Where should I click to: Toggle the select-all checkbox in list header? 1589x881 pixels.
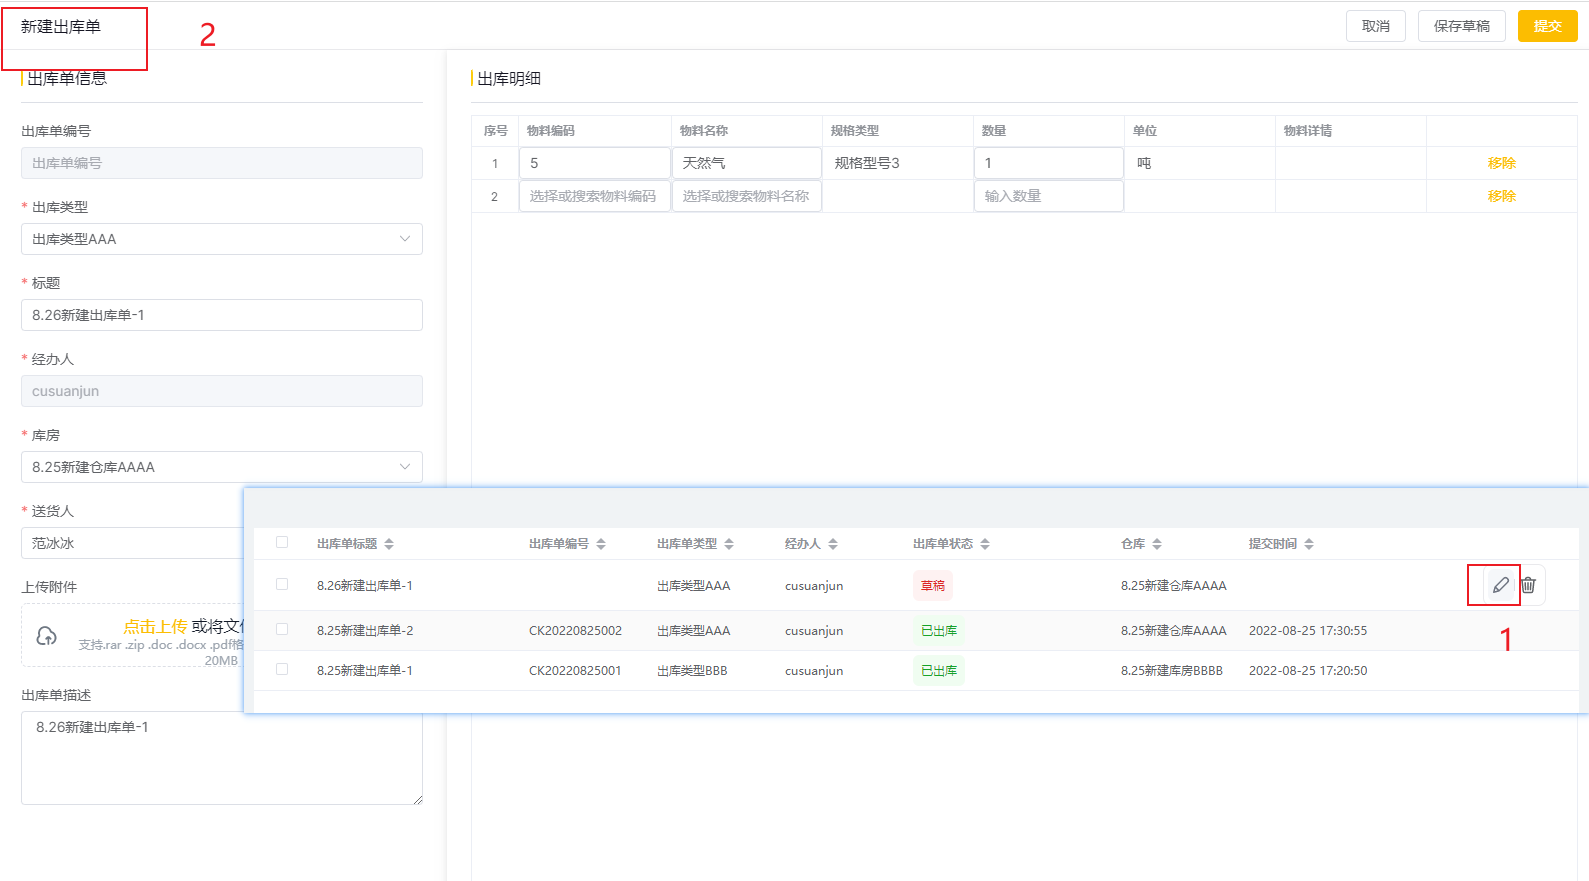[x=282, y=542]
